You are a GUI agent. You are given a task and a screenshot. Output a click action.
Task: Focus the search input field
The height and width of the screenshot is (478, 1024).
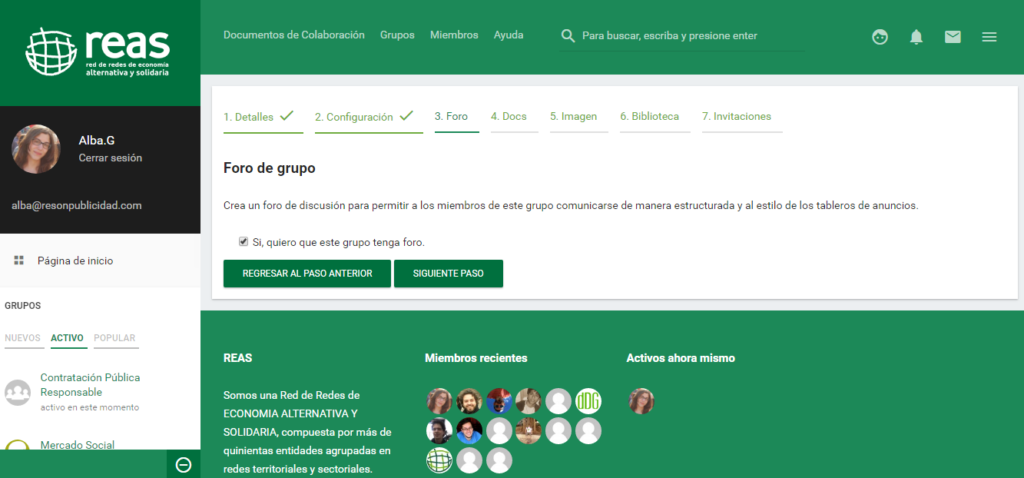click(x=690, y=36)
